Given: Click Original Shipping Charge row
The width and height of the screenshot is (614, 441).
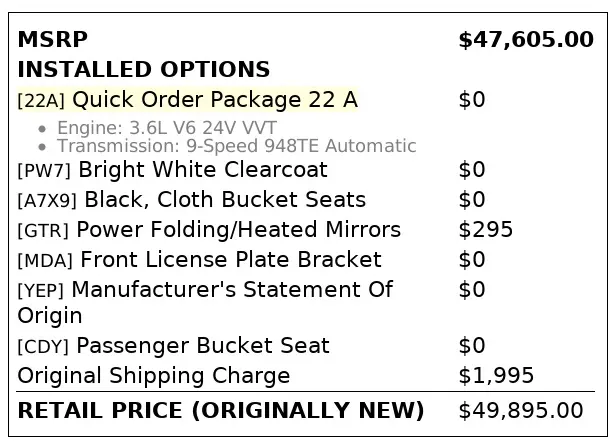Looking at the screenshot, I should [154, 376].
